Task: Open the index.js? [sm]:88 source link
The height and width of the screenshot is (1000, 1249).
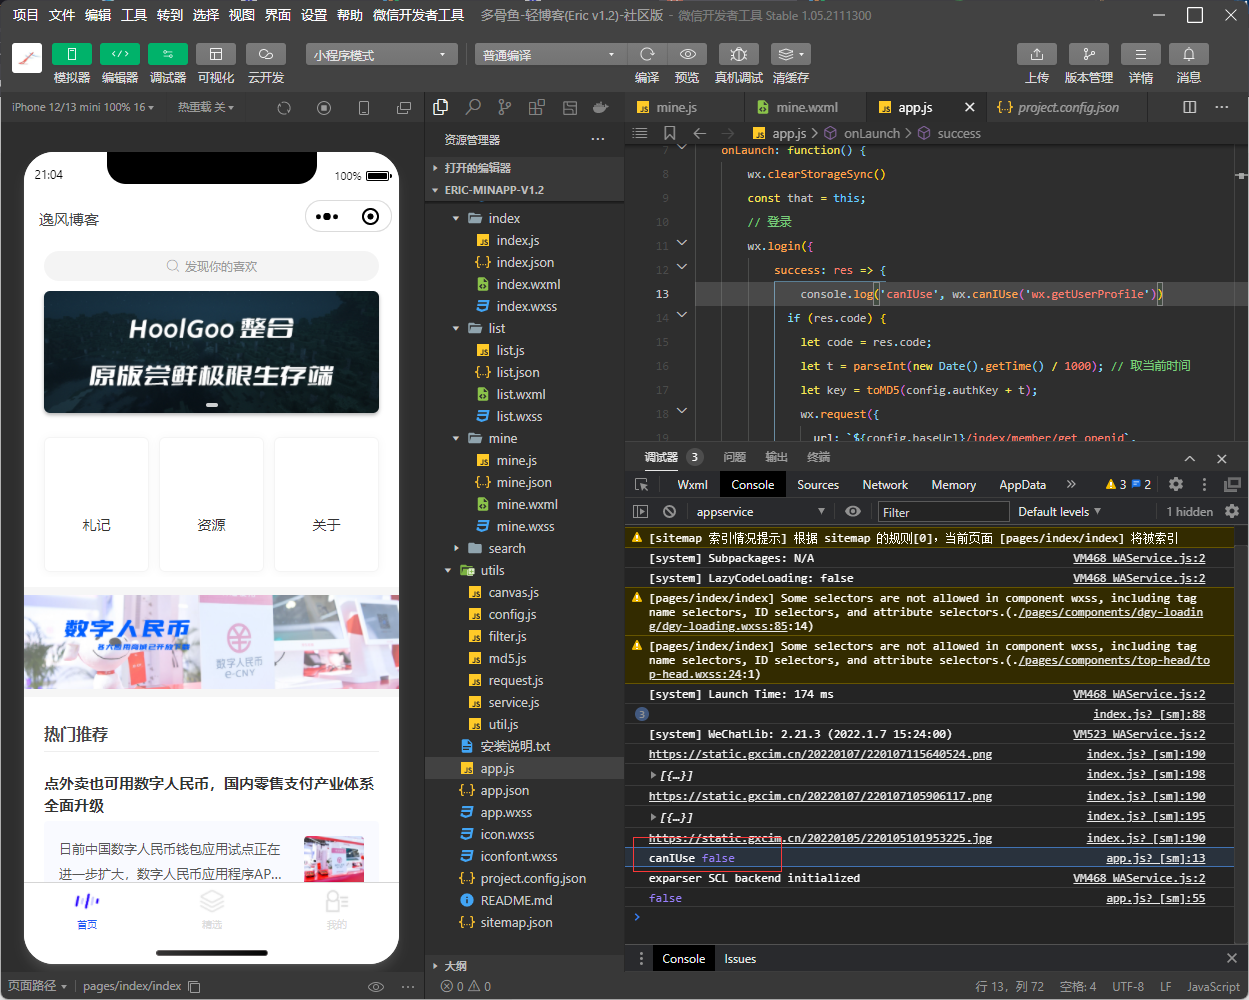Action: pyautogui.click(x=1149, y=714)
